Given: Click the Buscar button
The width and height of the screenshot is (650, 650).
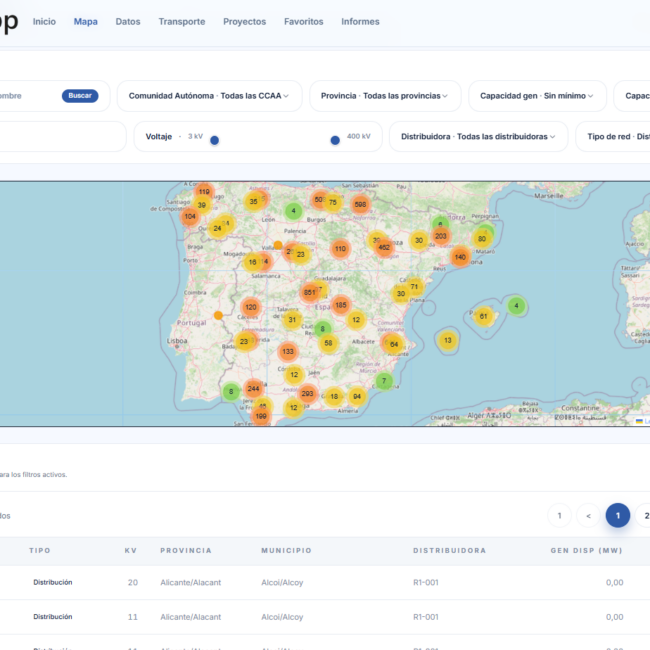Looking at the screenshot, I should [80, 96].
